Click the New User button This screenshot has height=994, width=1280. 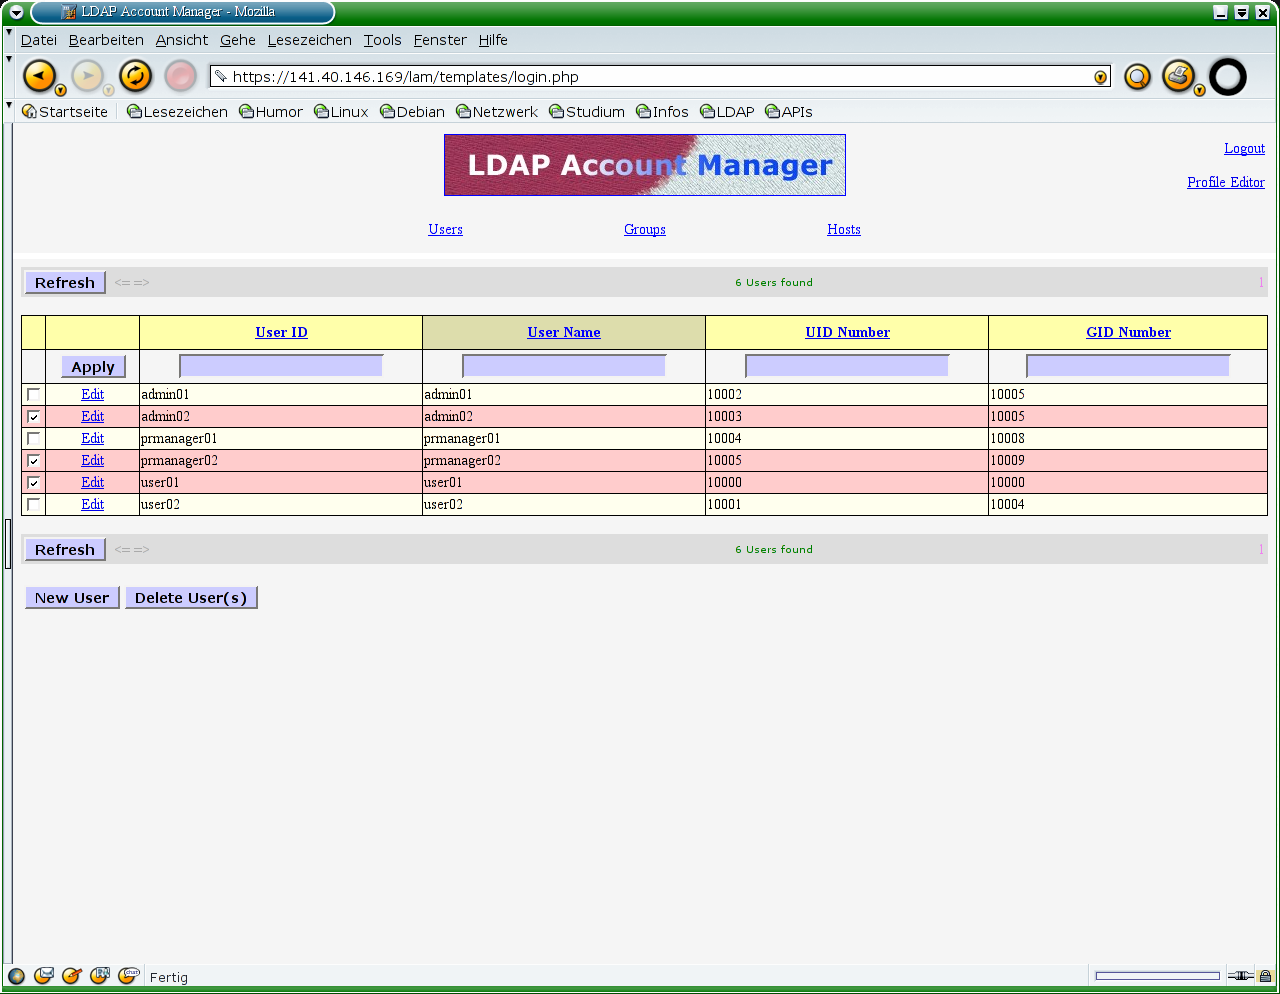click(72, 598)
